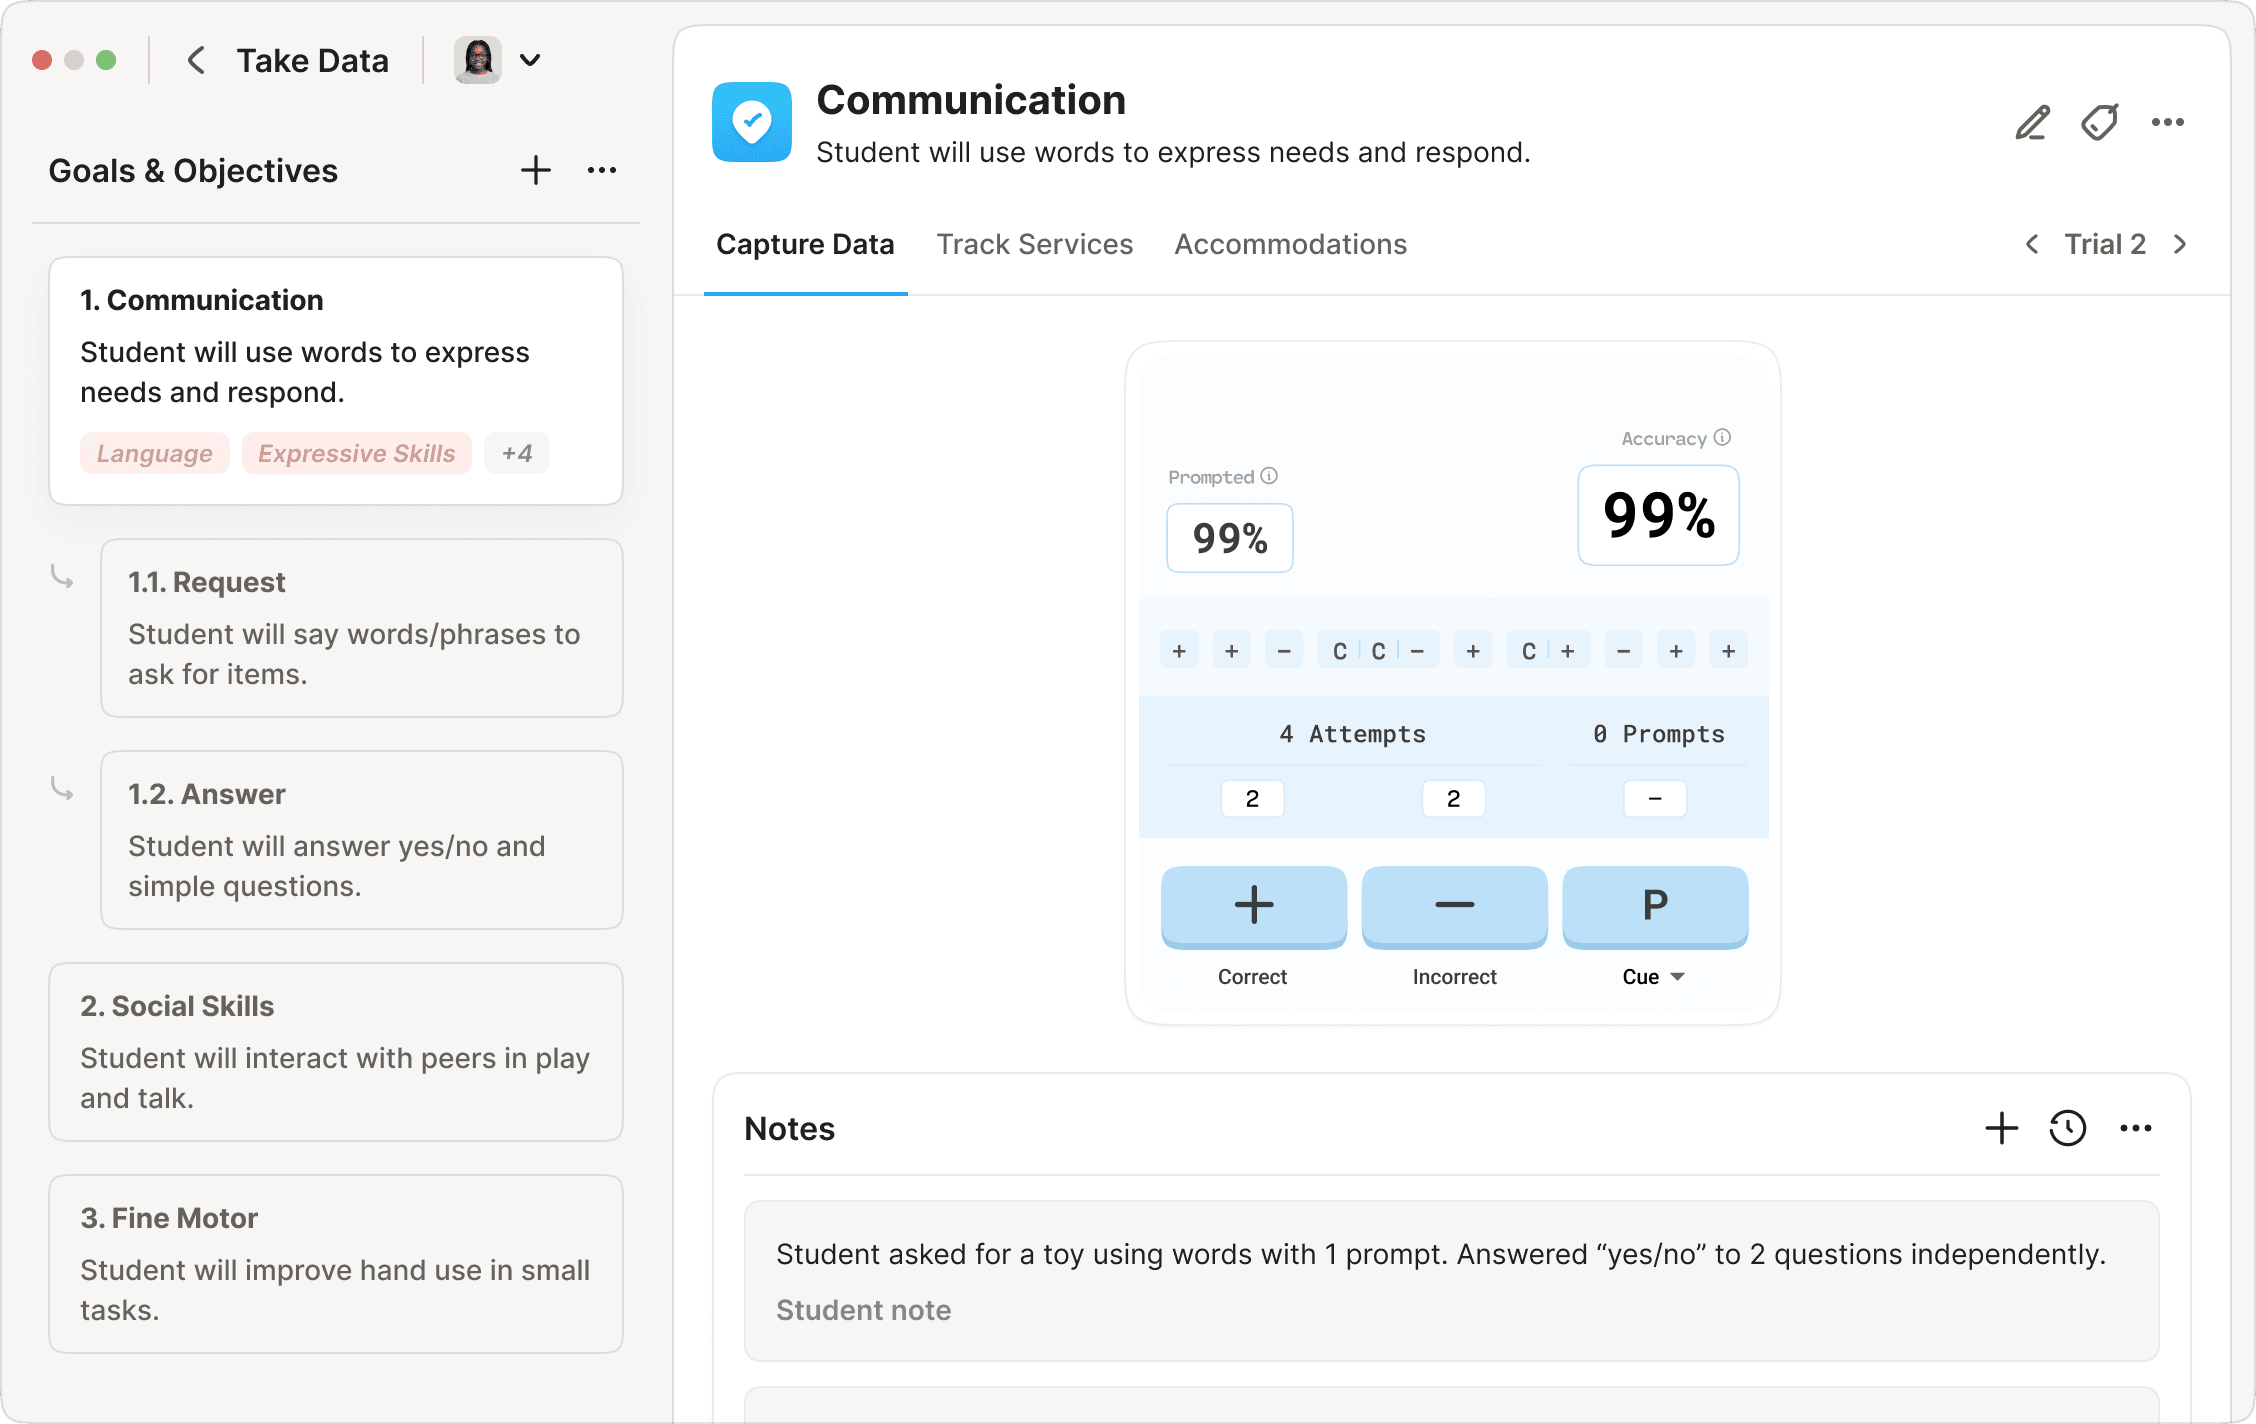2256x1424 pixels.
Task: Click the Take Data title
Action: (x=313, y=61)
